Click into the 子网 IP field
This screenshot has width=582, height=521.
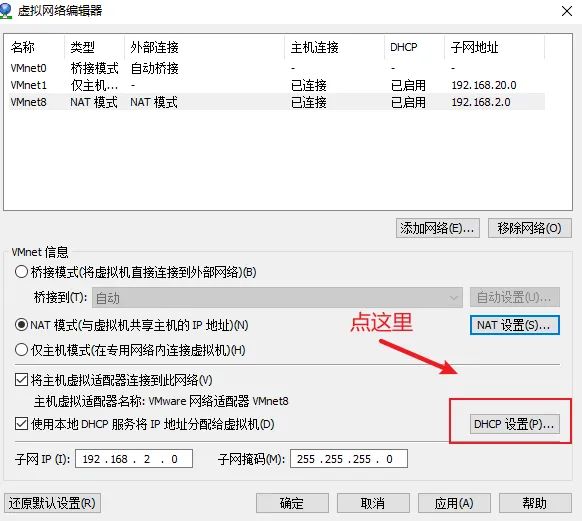click(x=134, y=459)
